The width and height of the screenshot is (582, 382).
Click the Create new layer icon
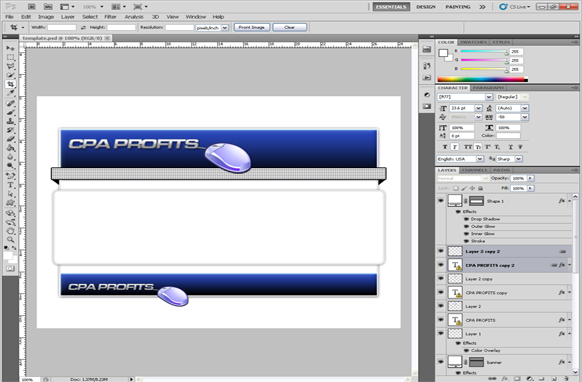pos(554,379)
